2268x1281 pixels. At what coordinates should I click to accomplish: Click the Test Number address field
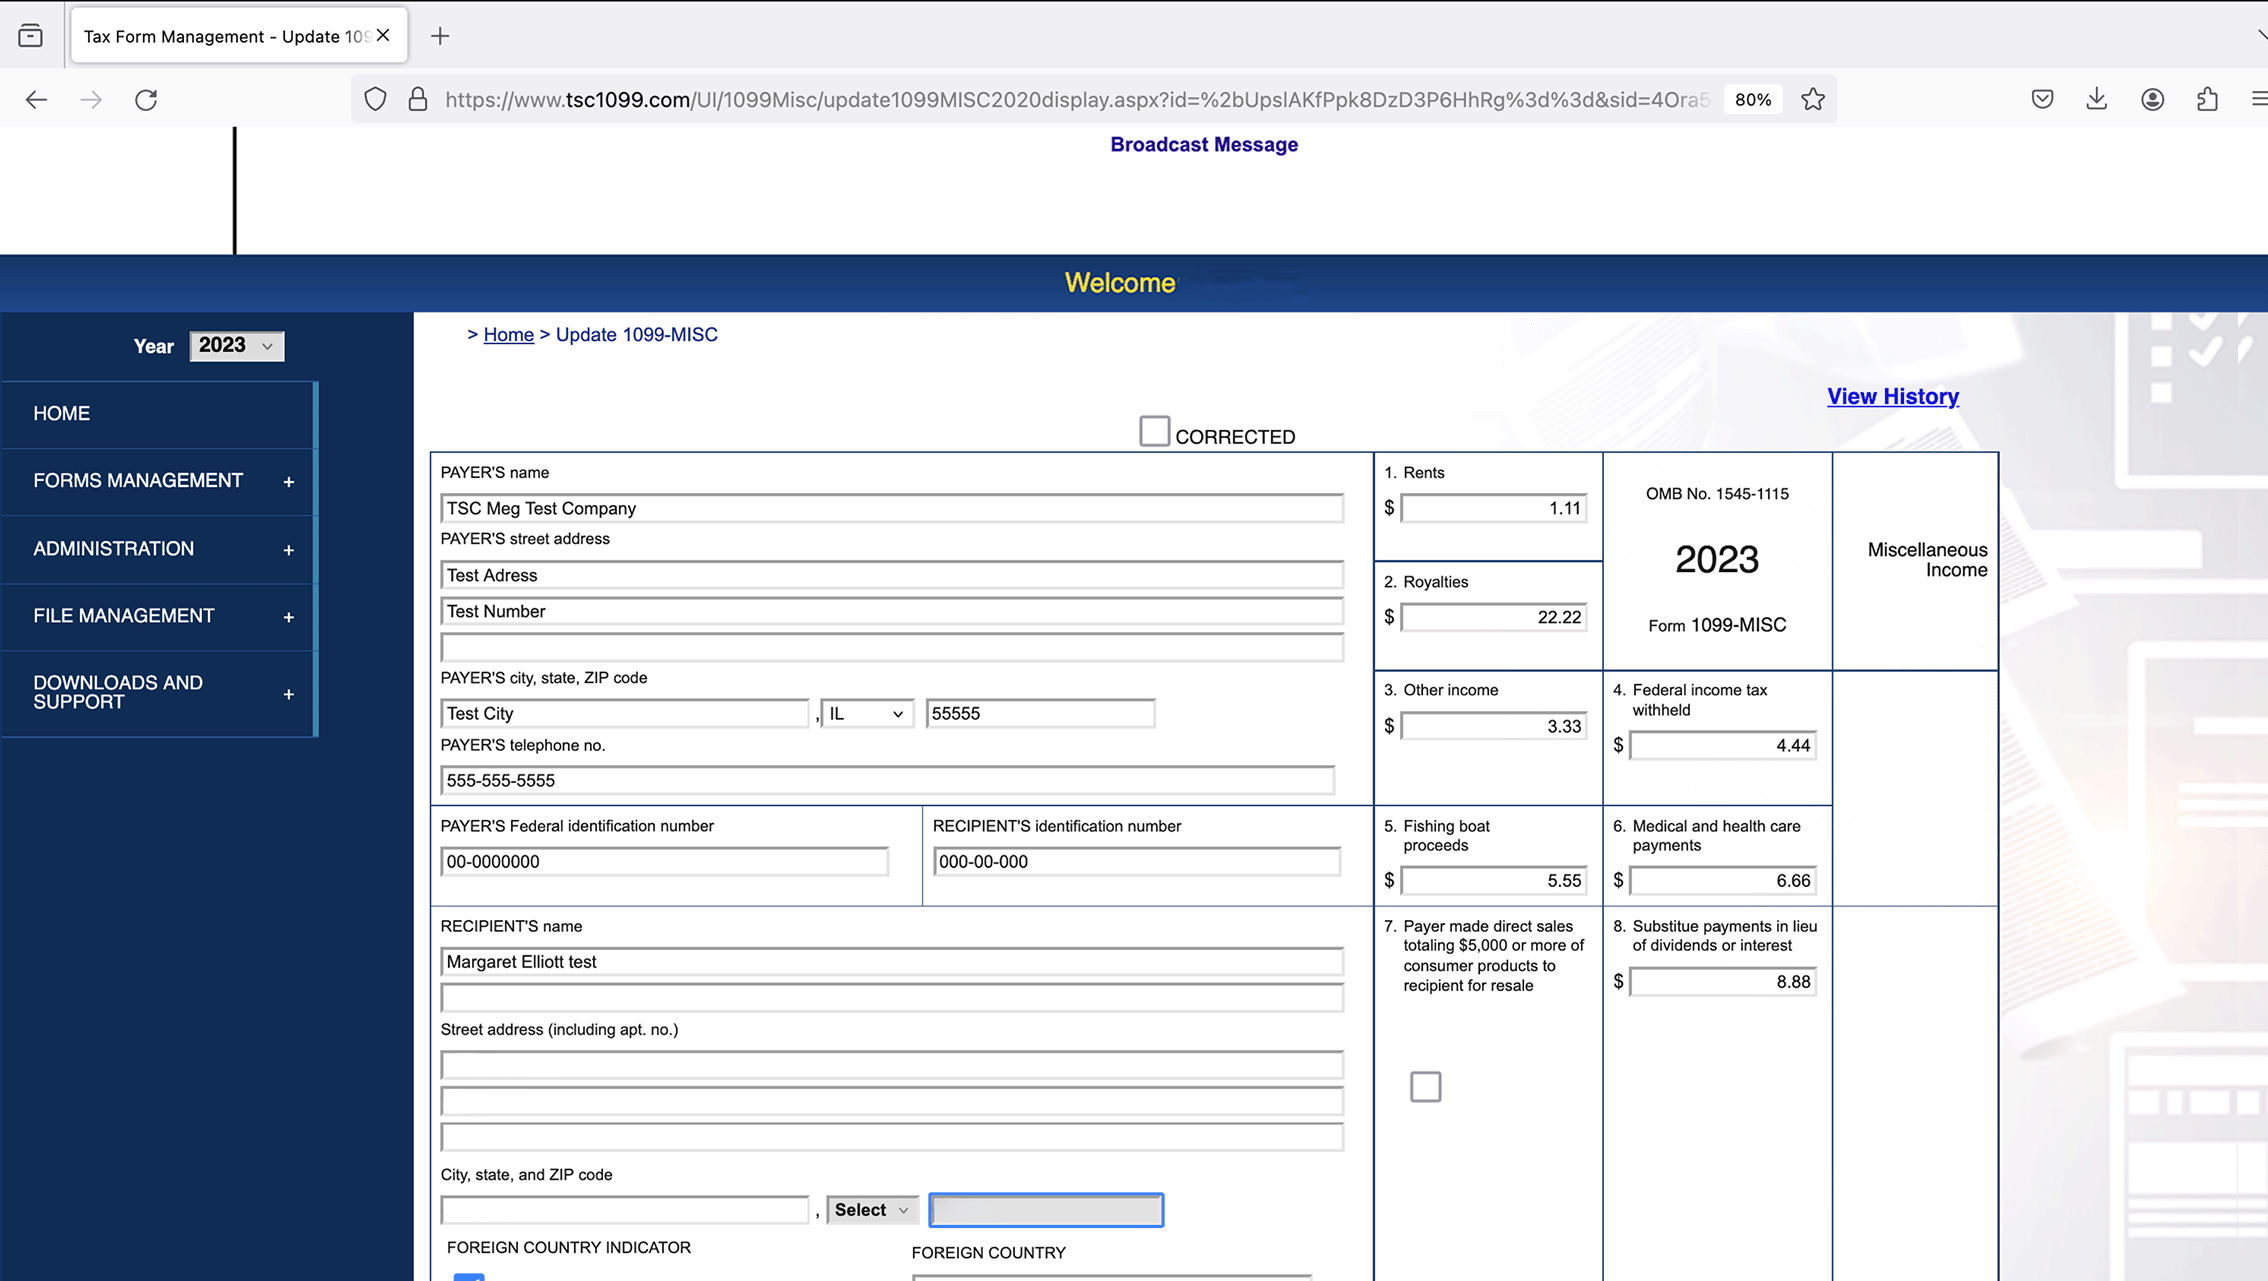(x=891, y=611)
